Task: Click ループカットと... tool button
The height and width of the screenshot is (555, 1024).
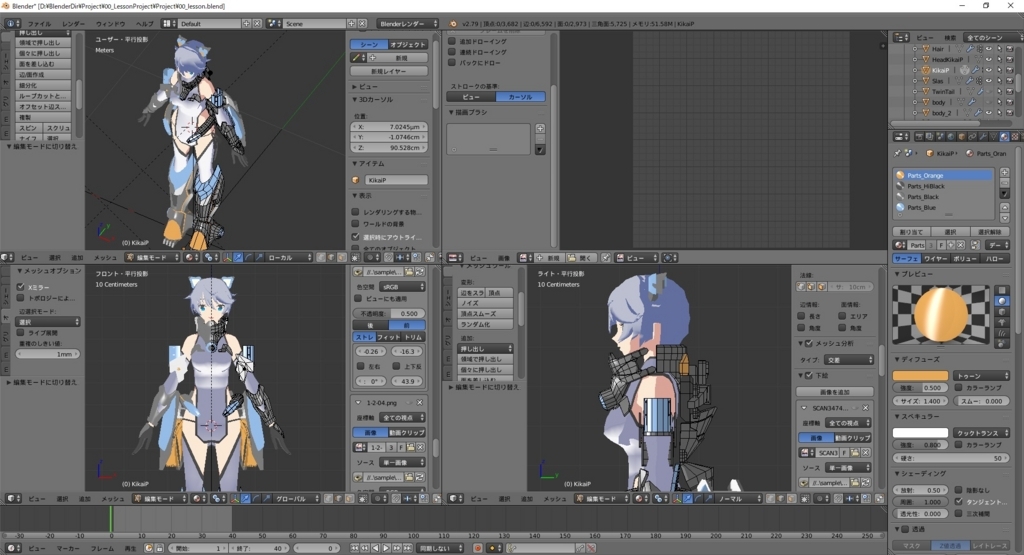Action: (44, 96)
